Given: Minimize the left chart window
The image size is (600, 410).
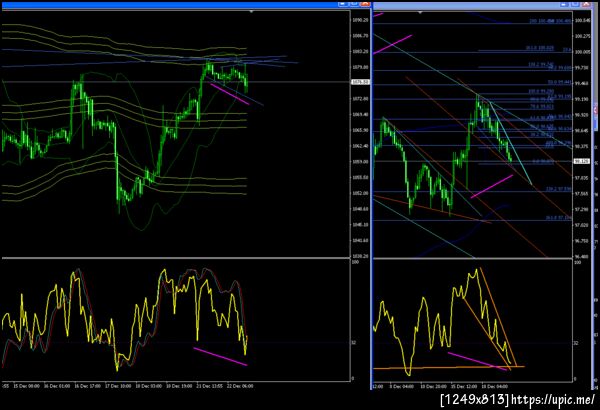Looking at the screenshot, I should pos(343,3).
